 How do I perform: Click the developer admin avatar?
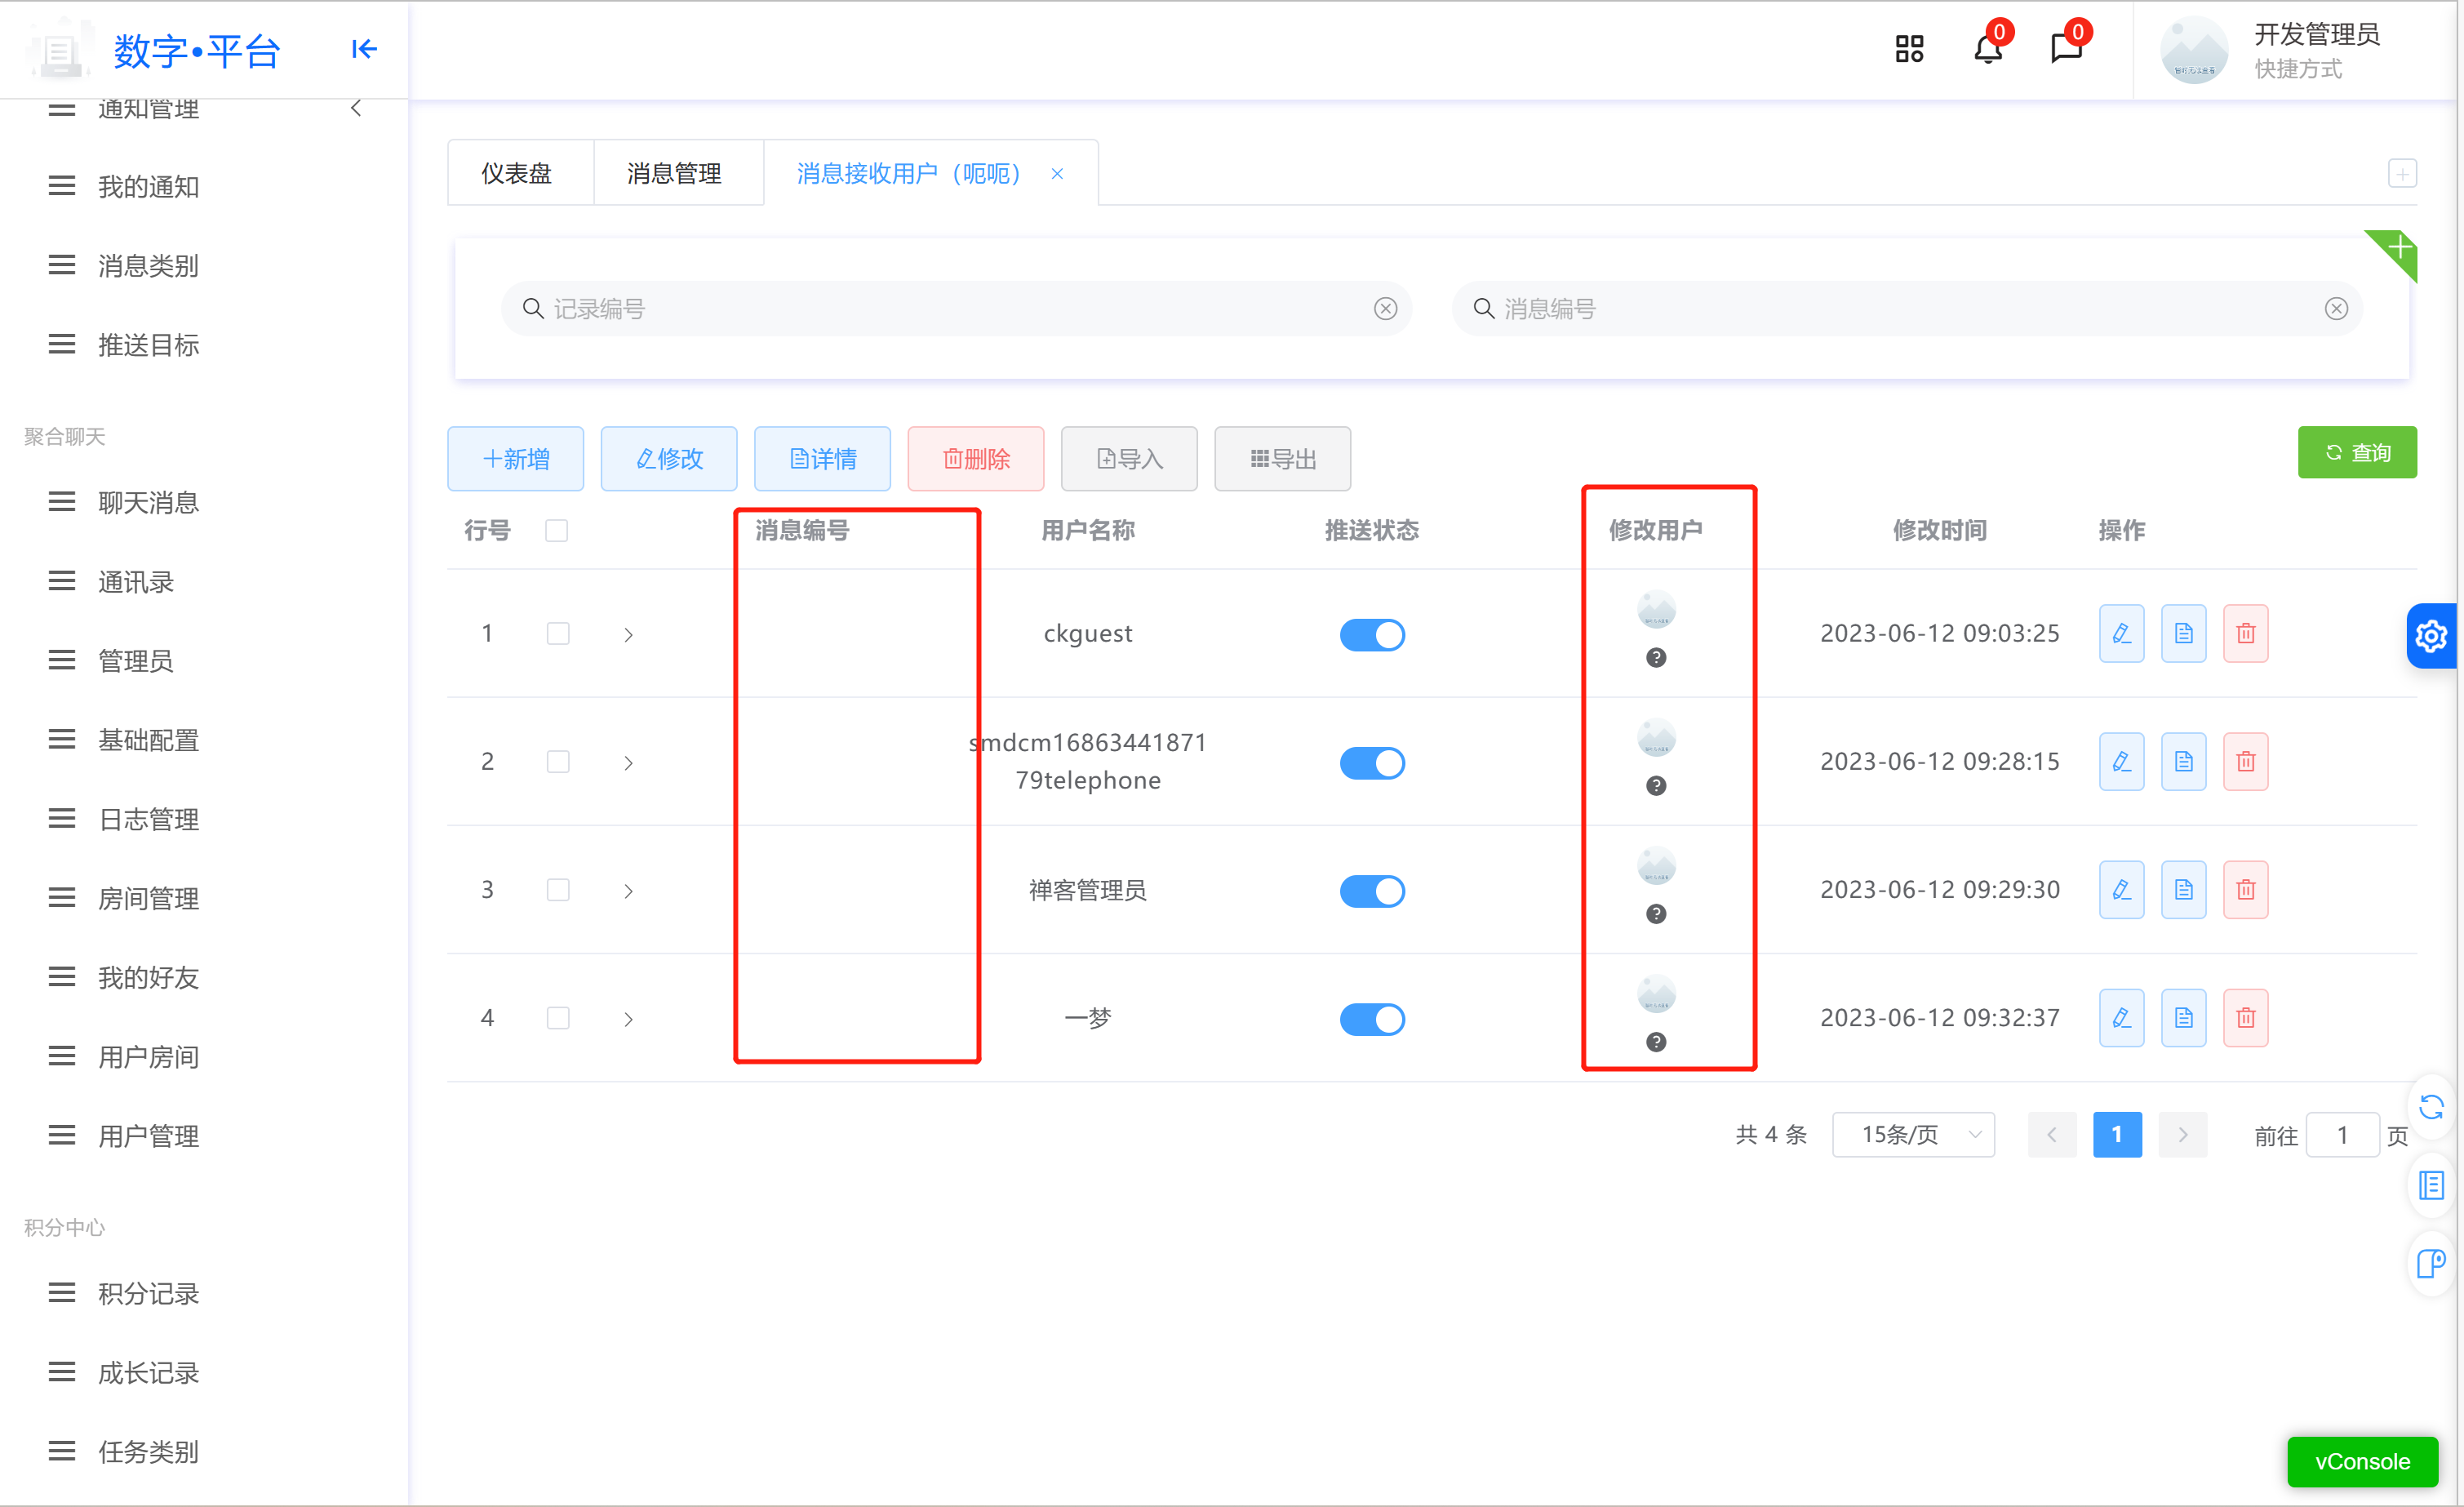(2194, 50)
